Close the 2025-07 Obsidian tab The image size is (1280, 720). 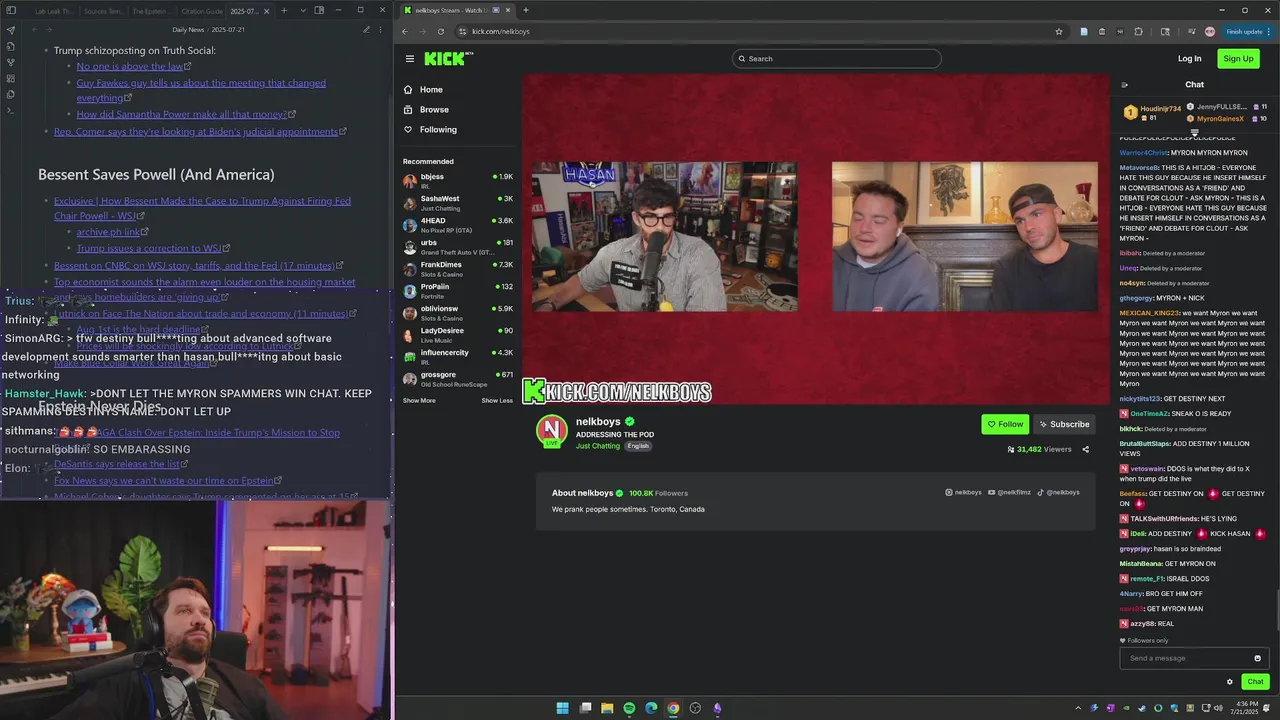click(x=267, y=11)
